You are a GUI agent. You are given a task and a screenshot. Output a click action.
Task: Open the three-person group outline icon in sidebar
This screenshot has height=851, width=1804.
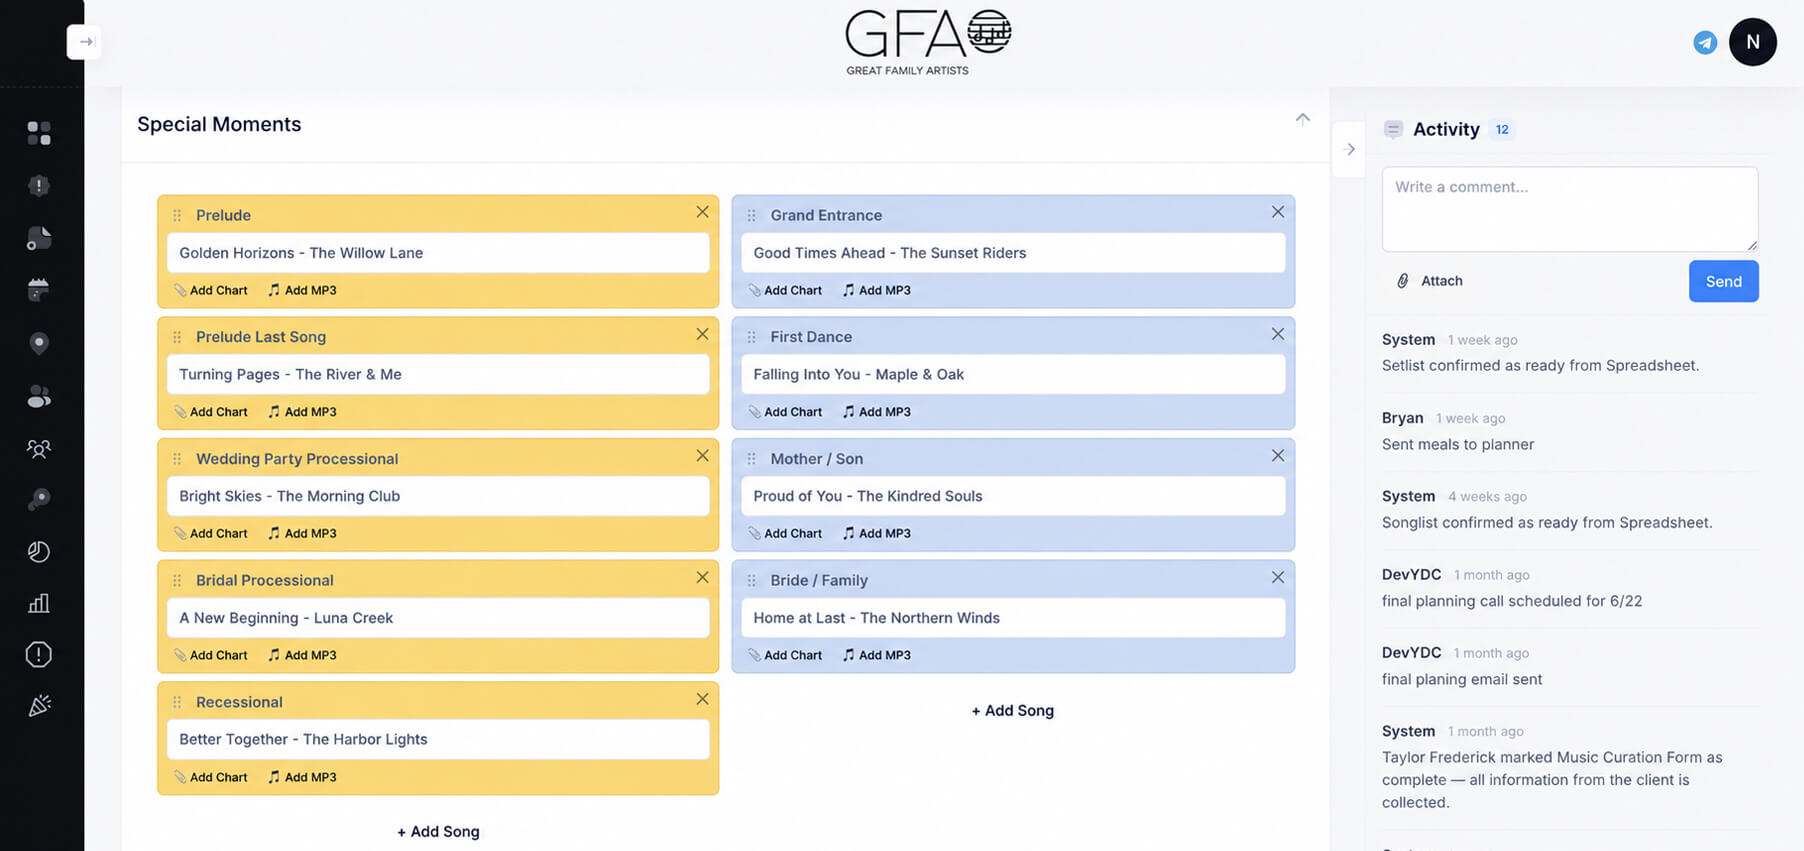(x=39, y=448)
